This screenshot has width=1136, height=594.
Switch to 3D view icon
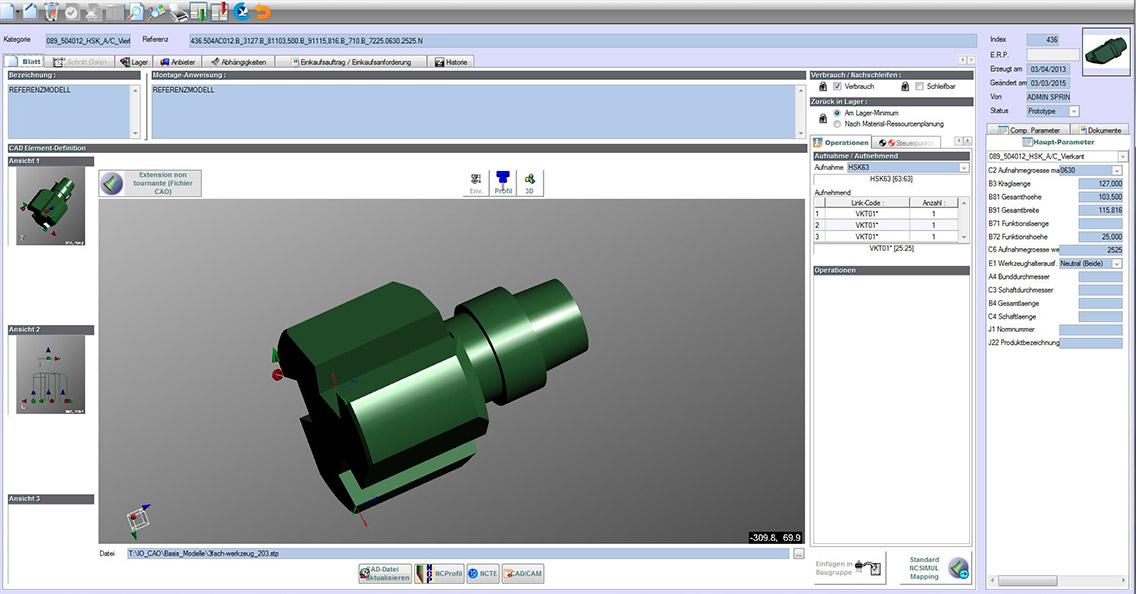point(530,182)
